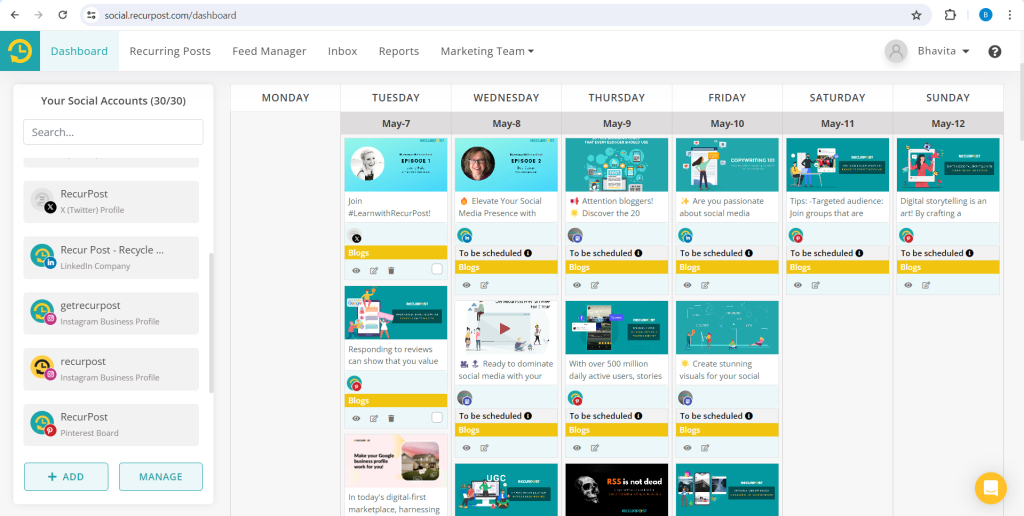Edit the 'Are you passionate' post
This screenshot has height=516, width=1024.
pos(705,285)
